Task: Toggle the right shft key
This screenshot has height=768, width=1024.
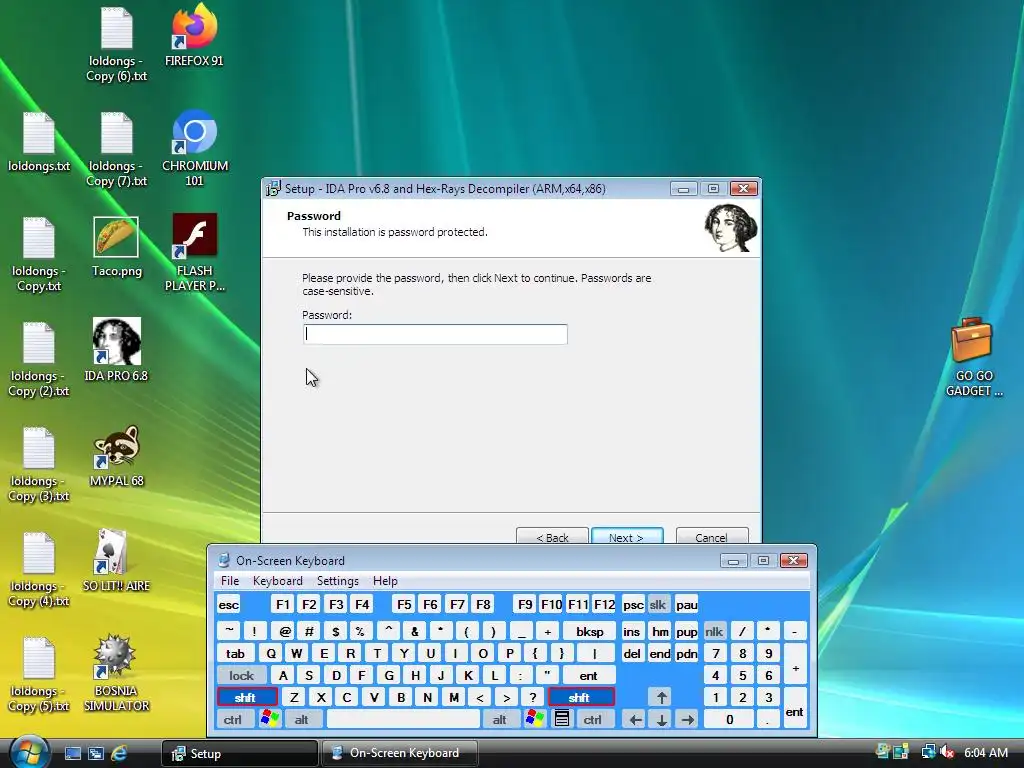Action: (581, 697)
